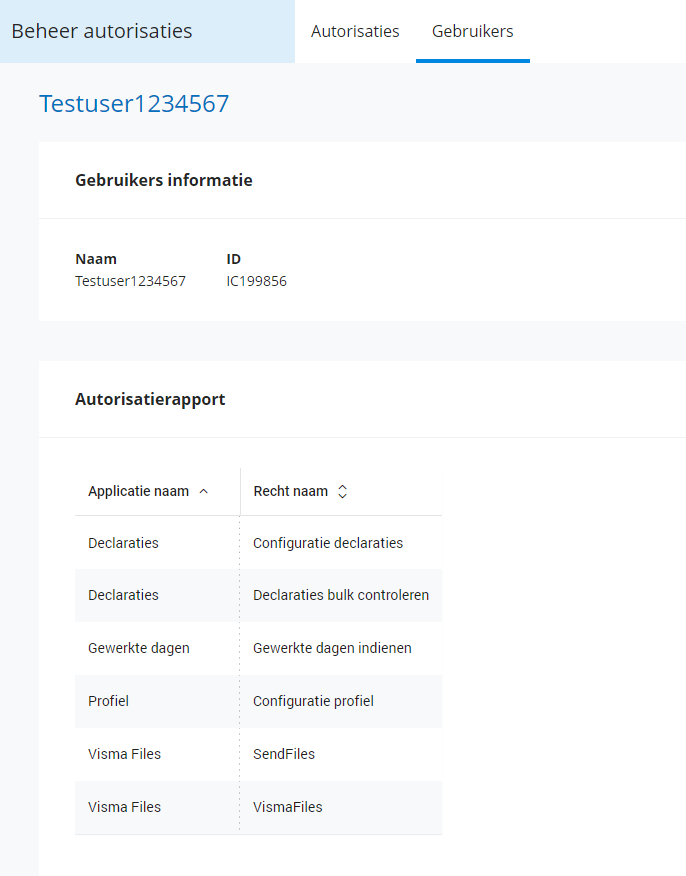Click the Testuser1234567 value under Naam

130,281
